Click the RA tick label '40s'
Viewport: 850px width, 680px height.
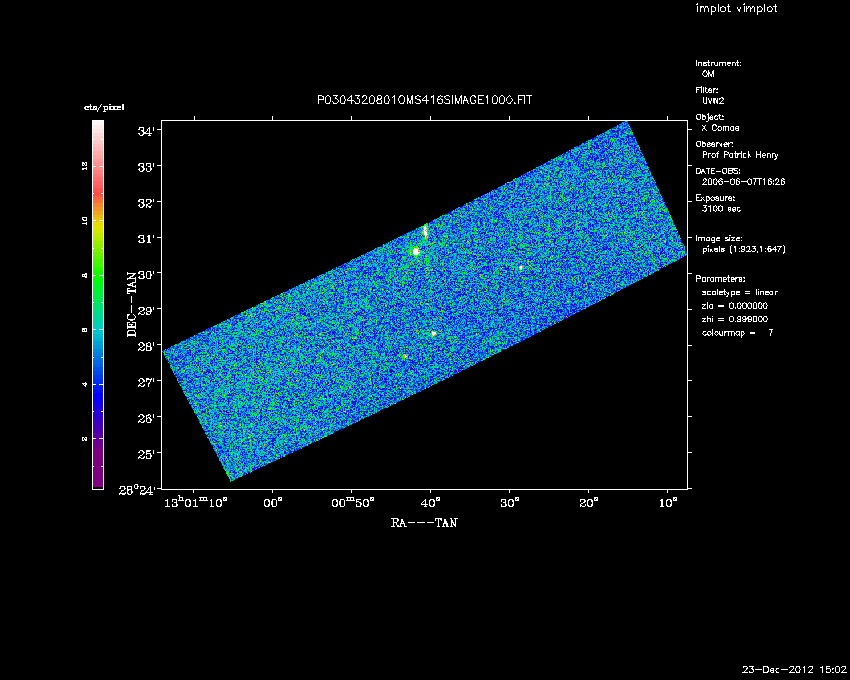tap(431, 503)
